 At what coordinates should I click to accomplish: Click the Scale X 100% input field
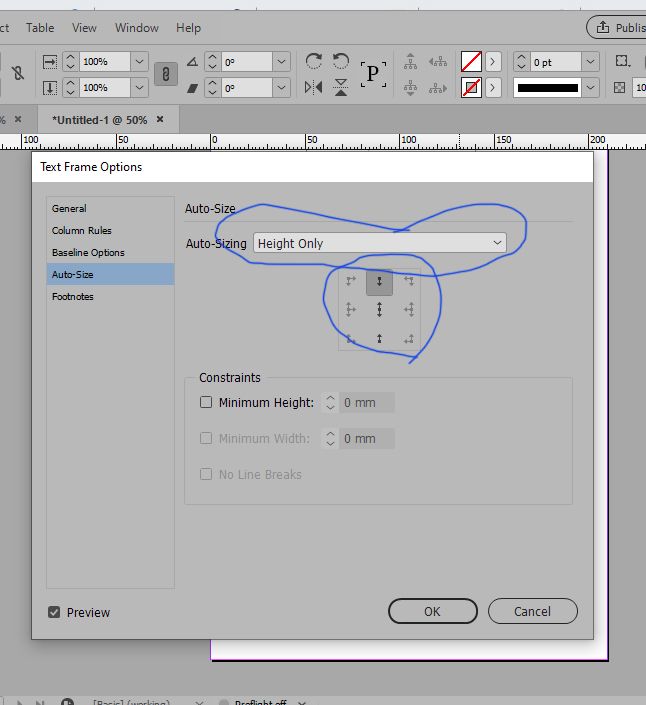(x=105, y=62)
